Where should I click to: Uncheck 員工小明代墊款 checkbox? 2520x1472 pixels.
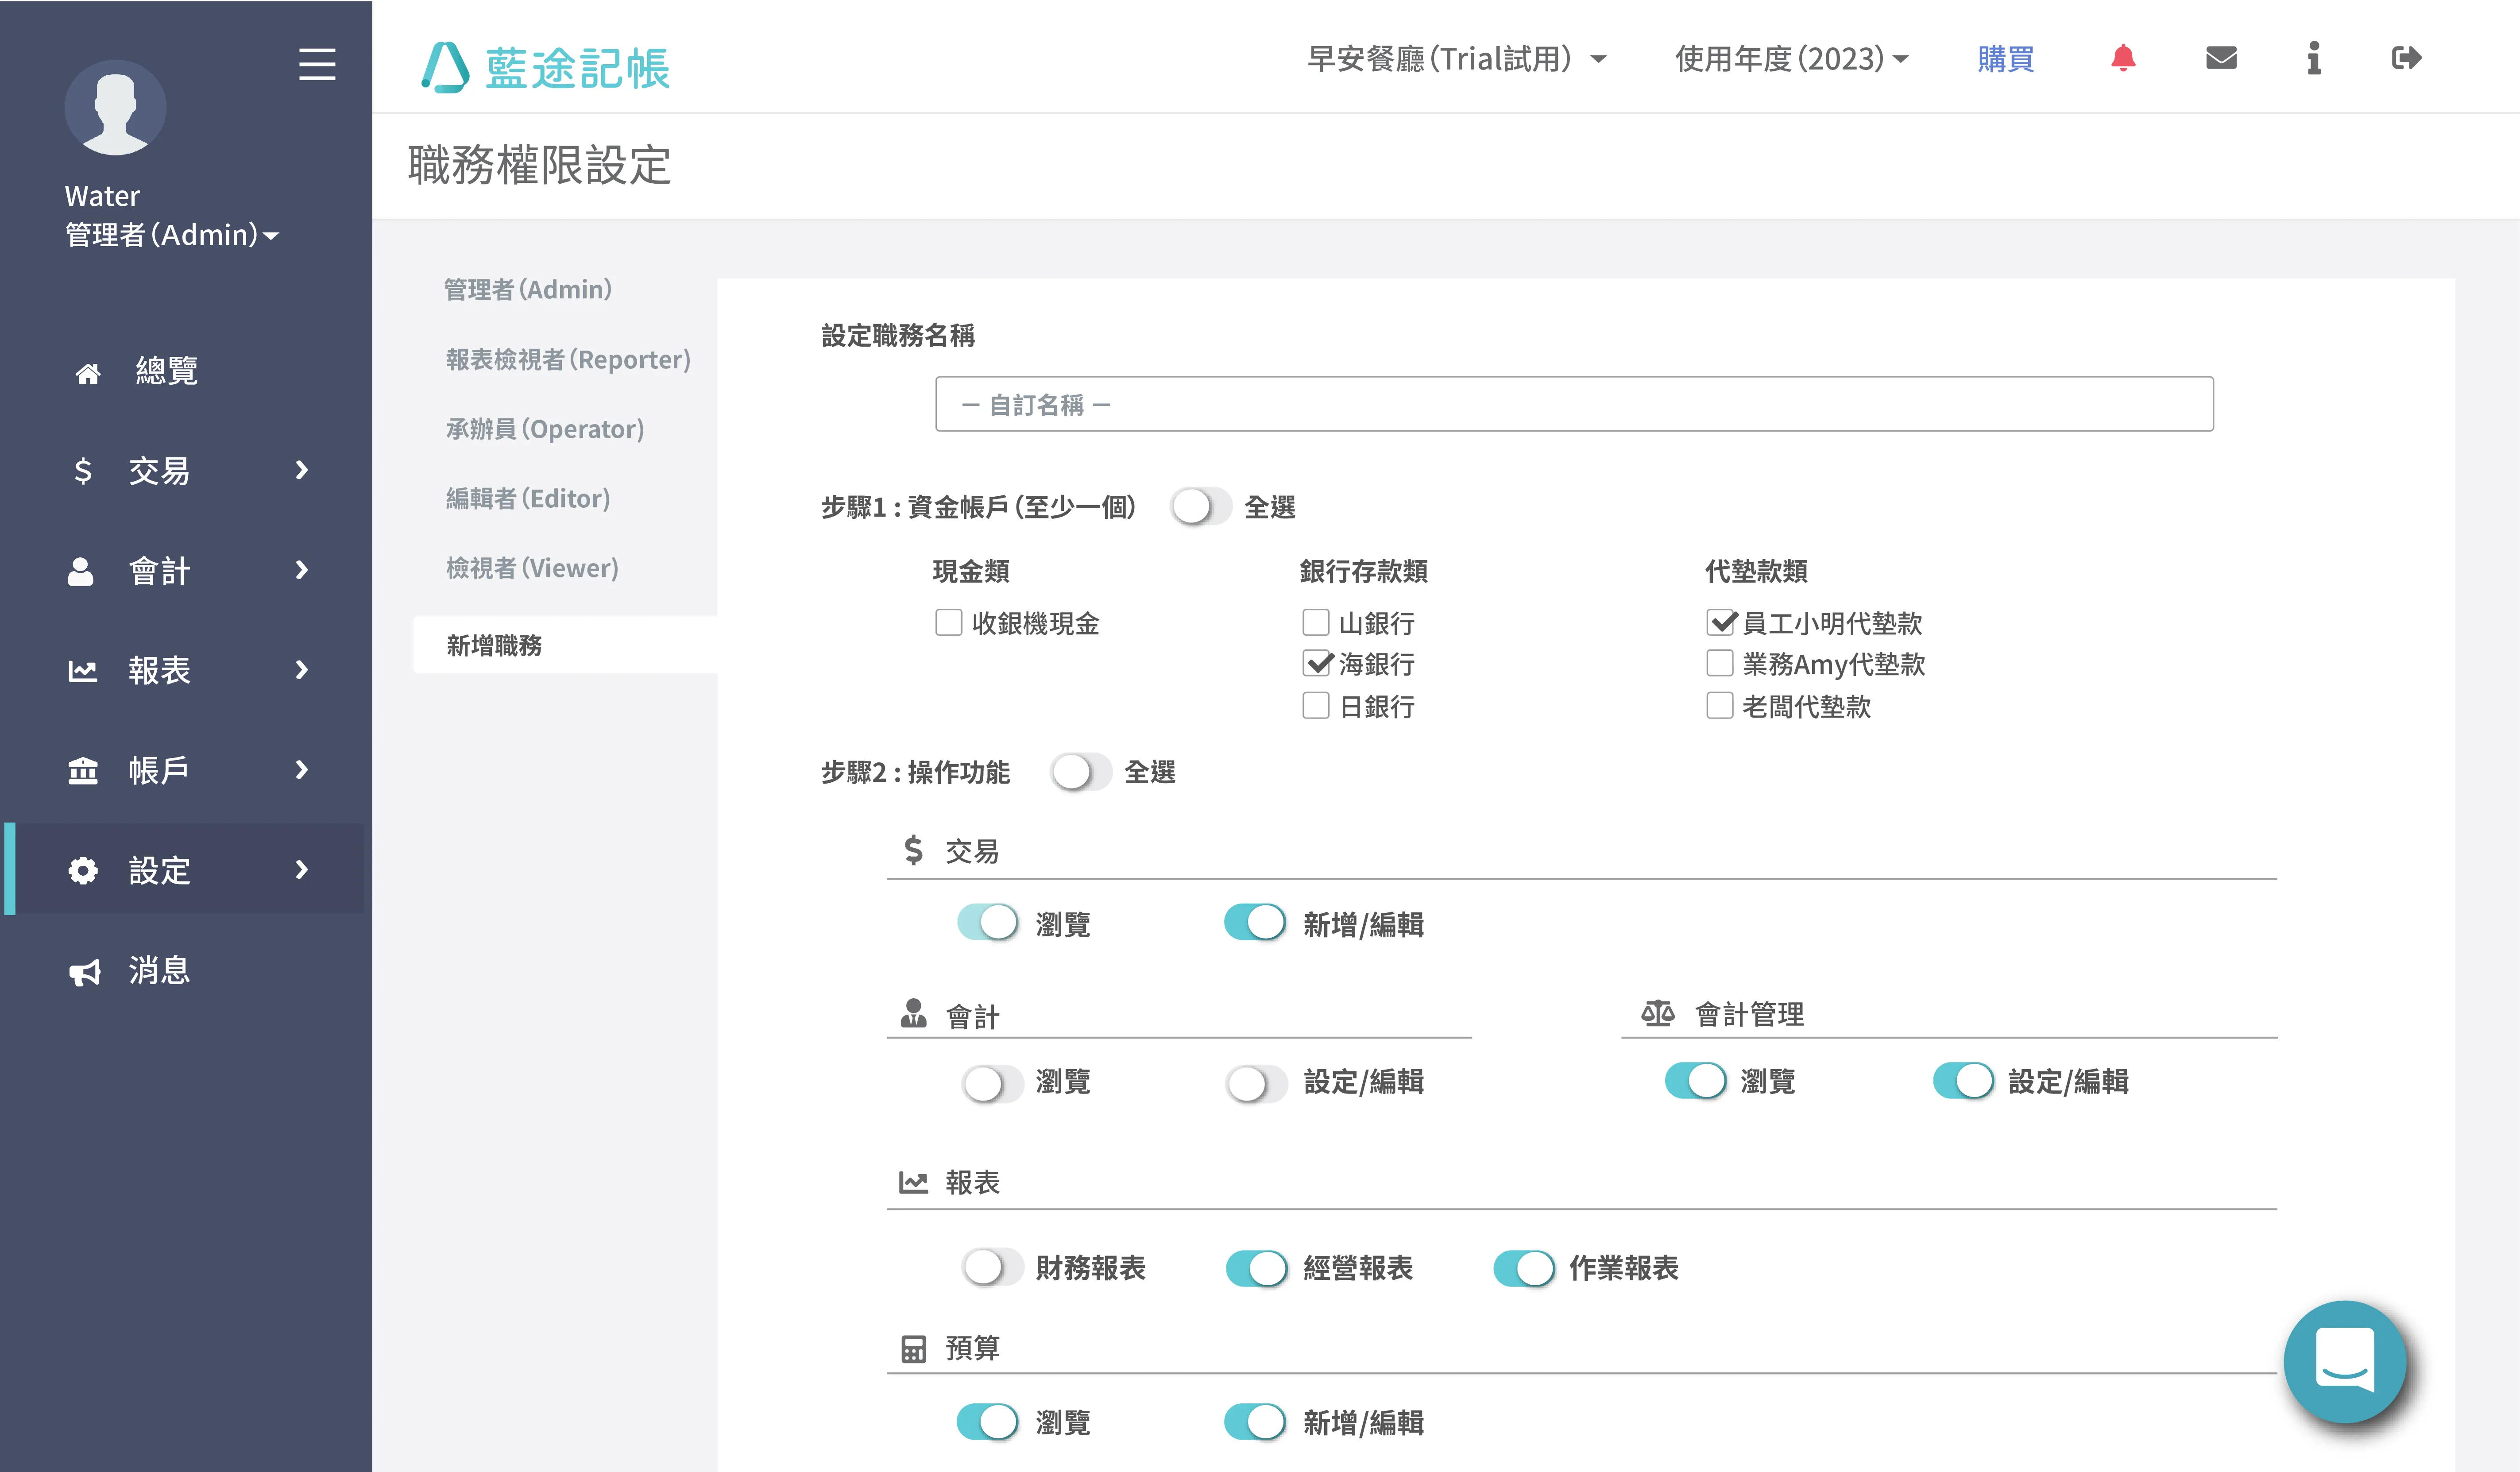click(x=1721, y=622)
